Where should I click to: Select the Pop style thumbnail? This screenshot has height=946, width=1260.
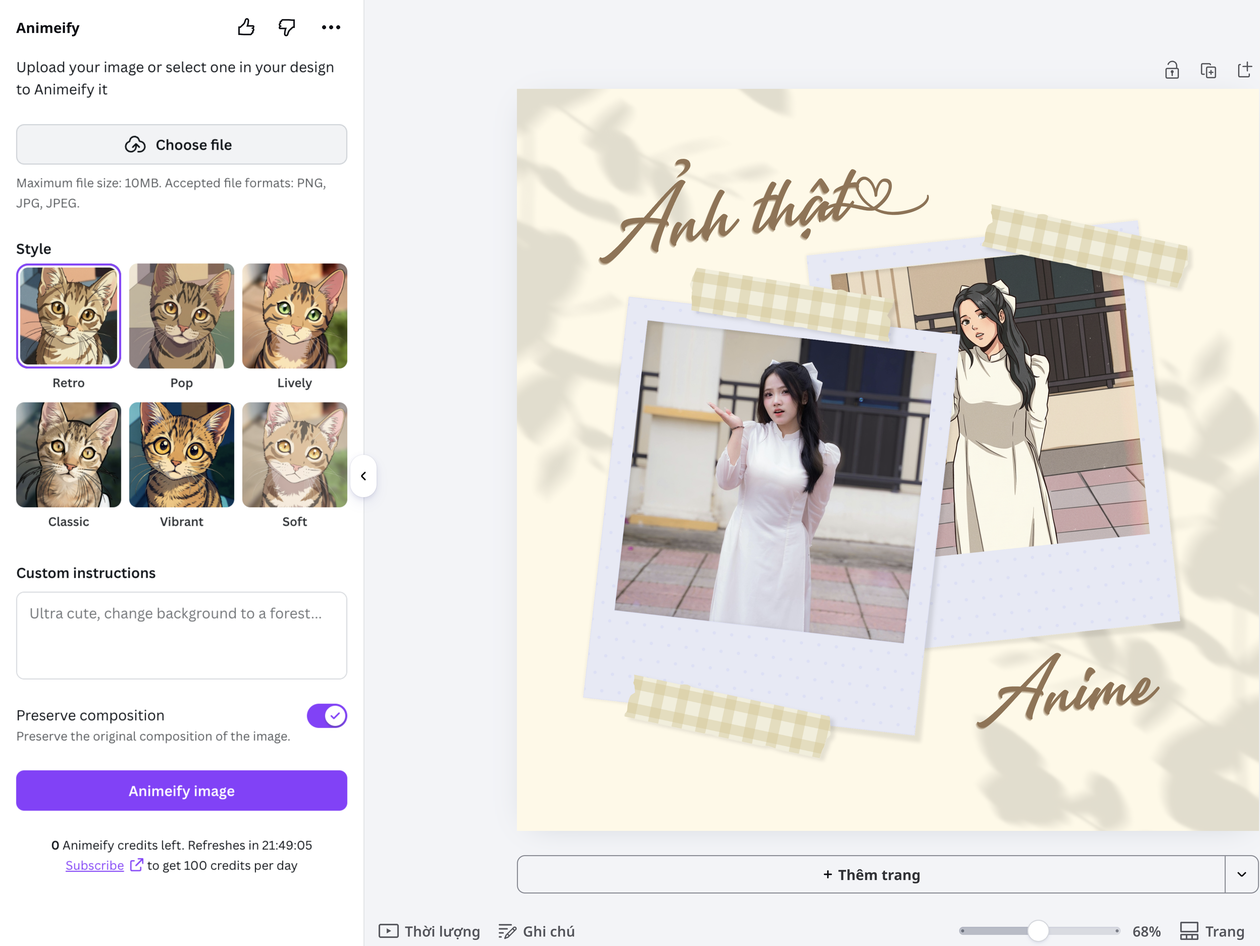[x=182, y=316]
